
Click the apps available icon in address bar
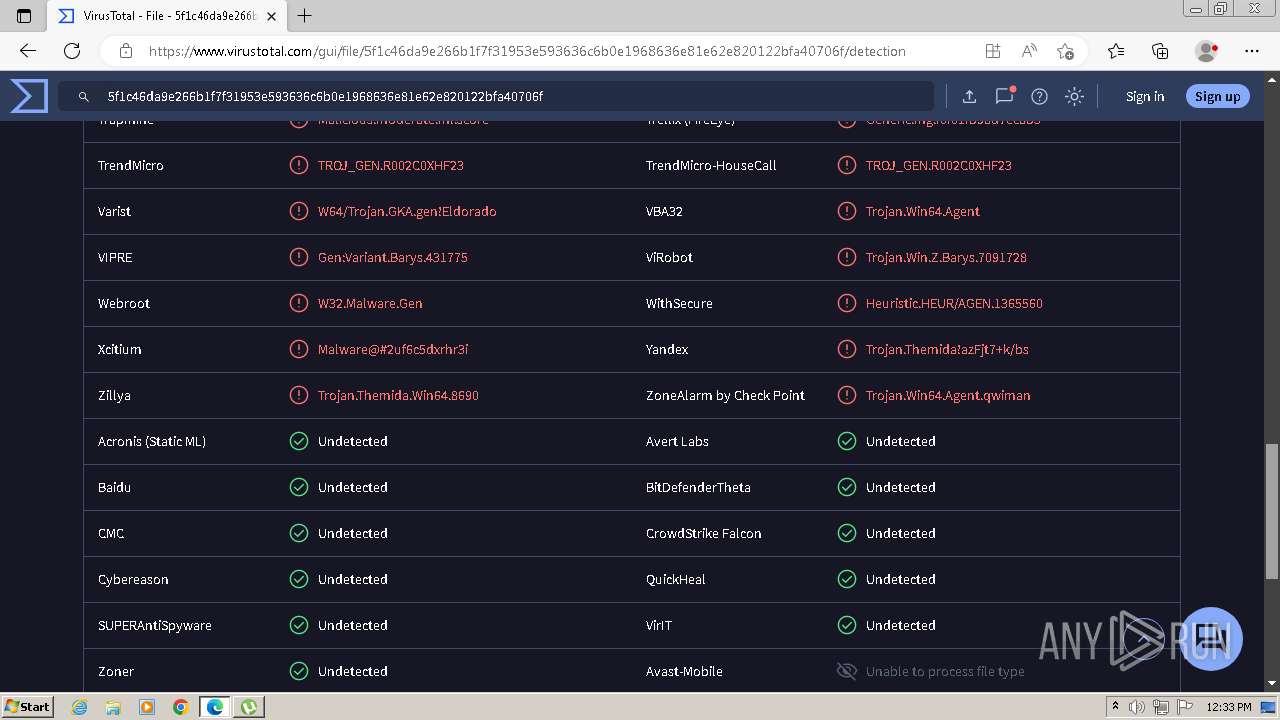point(992,51)
